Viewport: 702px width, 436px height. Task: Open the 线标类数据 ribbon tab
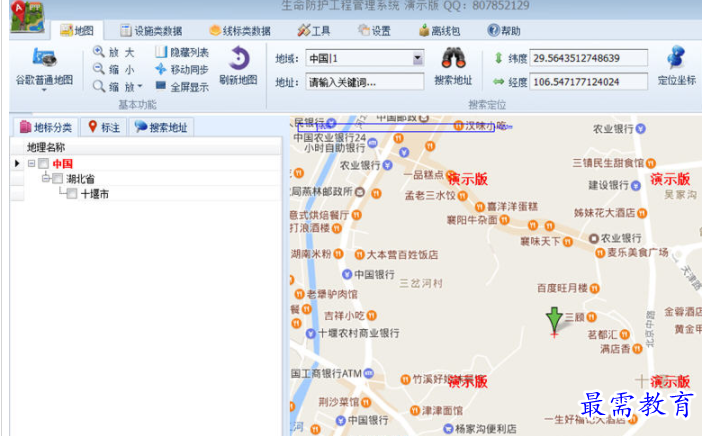(240, 30)
